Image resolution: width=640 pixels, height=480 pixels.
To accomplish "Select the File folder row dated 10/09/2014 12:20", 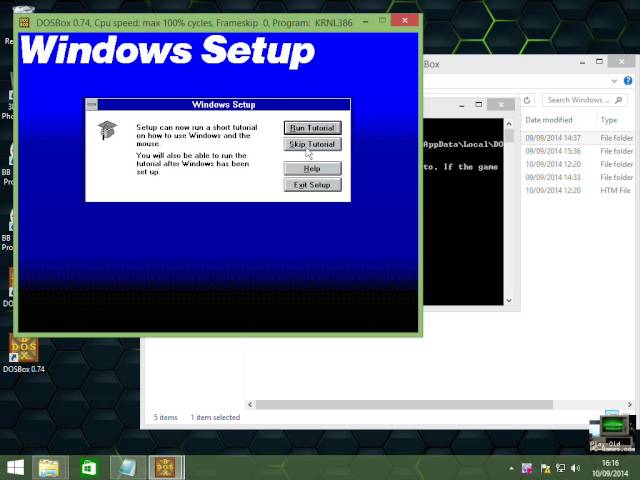I will coord(579,164).
